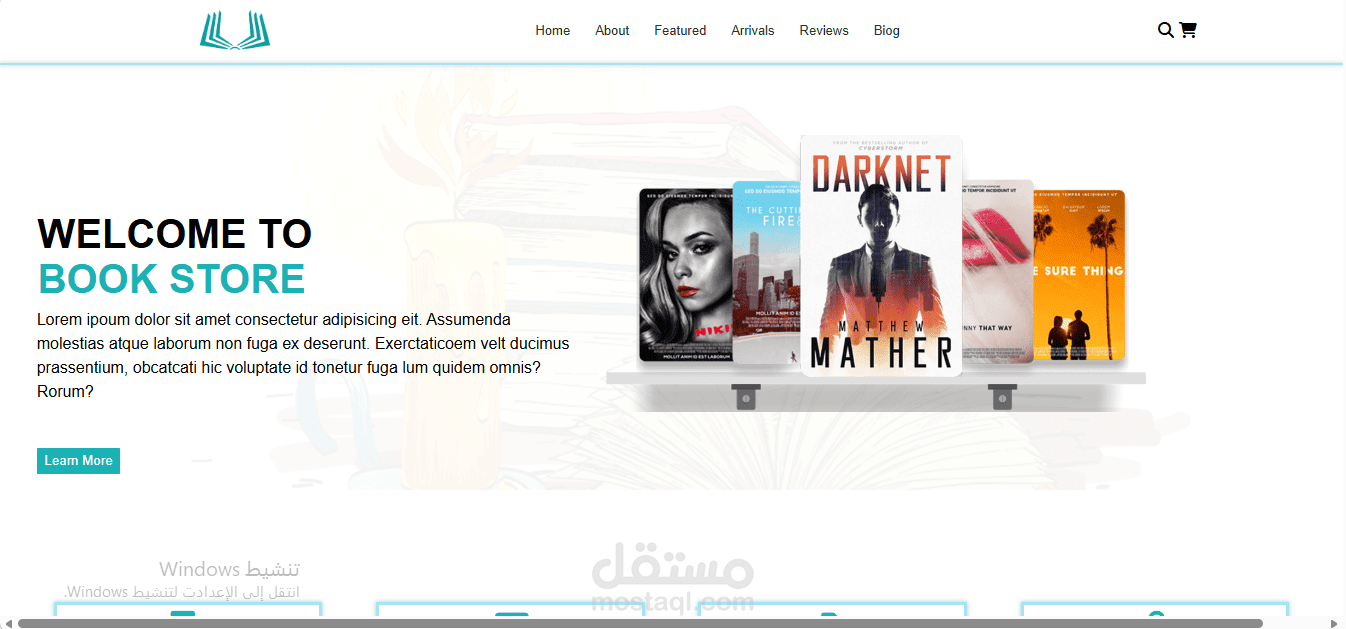1346x629 pixels.
Task: Select the black-and-white woman book cover
Action: click(x=686, y=276)
